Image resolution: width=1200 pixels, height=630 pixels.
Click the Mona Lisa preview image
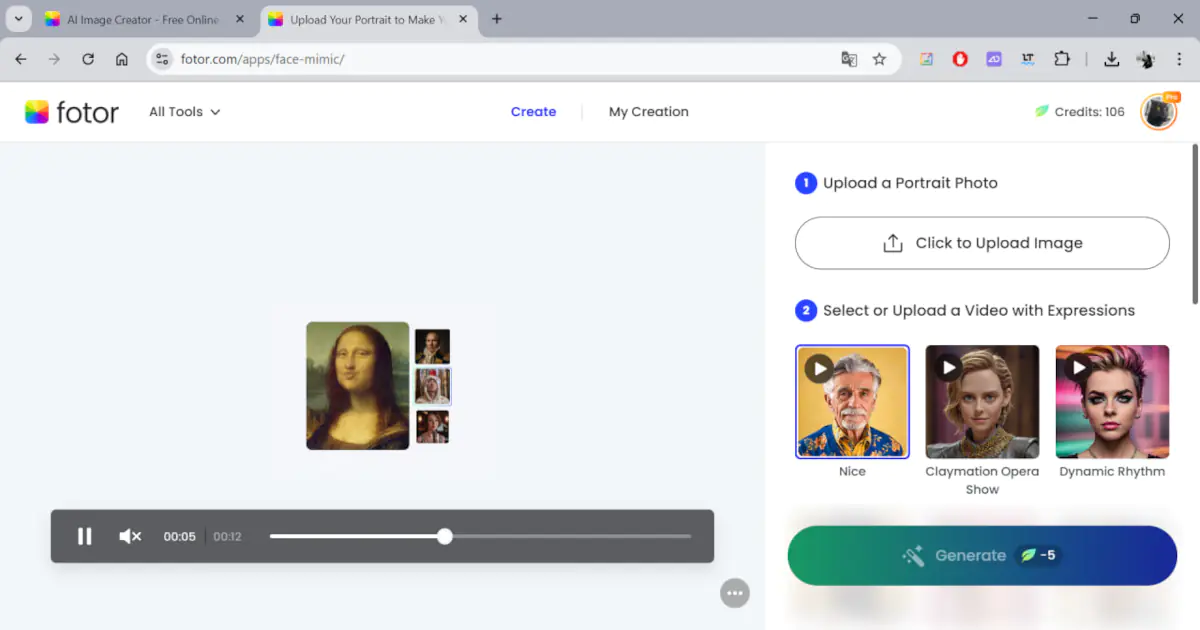[357, 385]
